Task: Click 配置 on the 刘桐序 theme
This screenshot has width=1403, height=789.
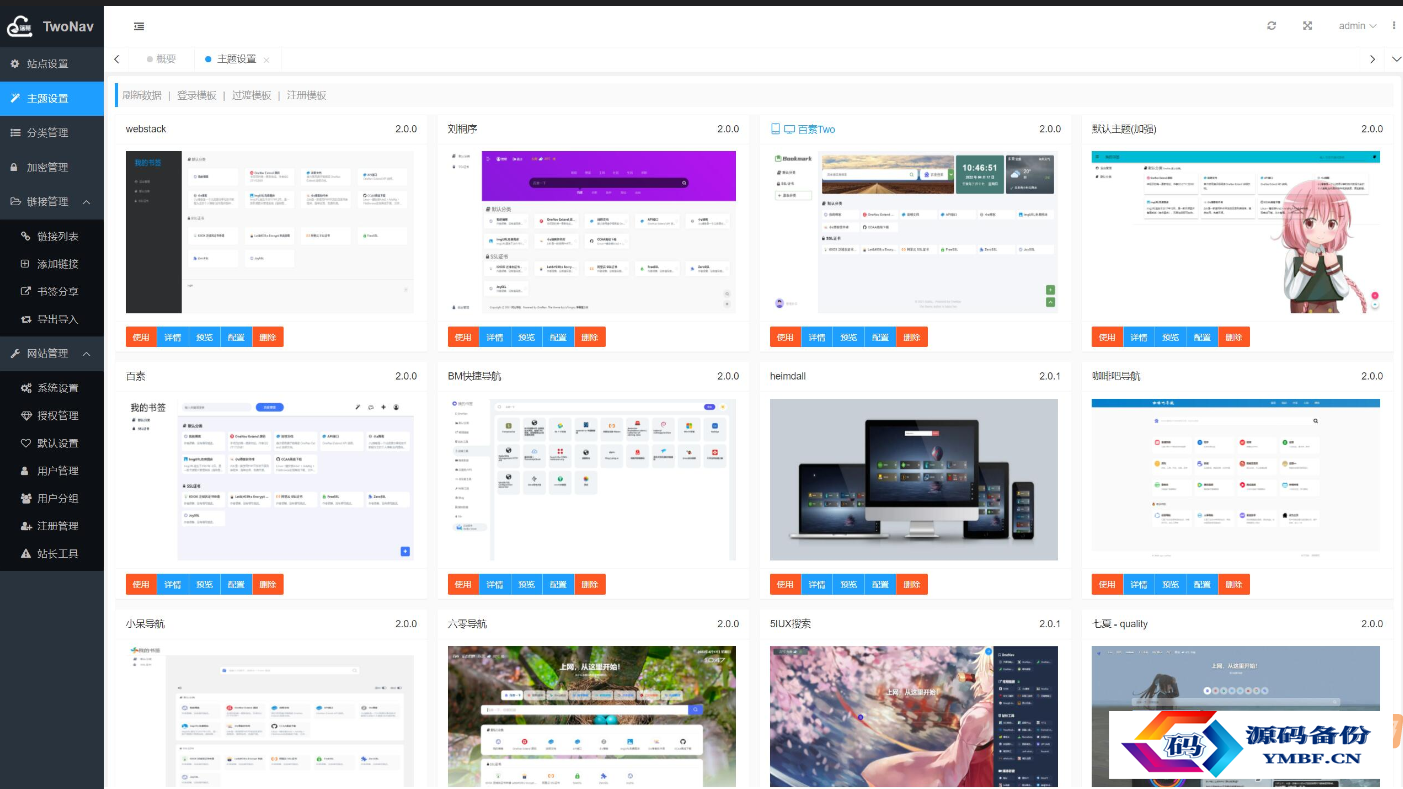Action: (558, 337)
